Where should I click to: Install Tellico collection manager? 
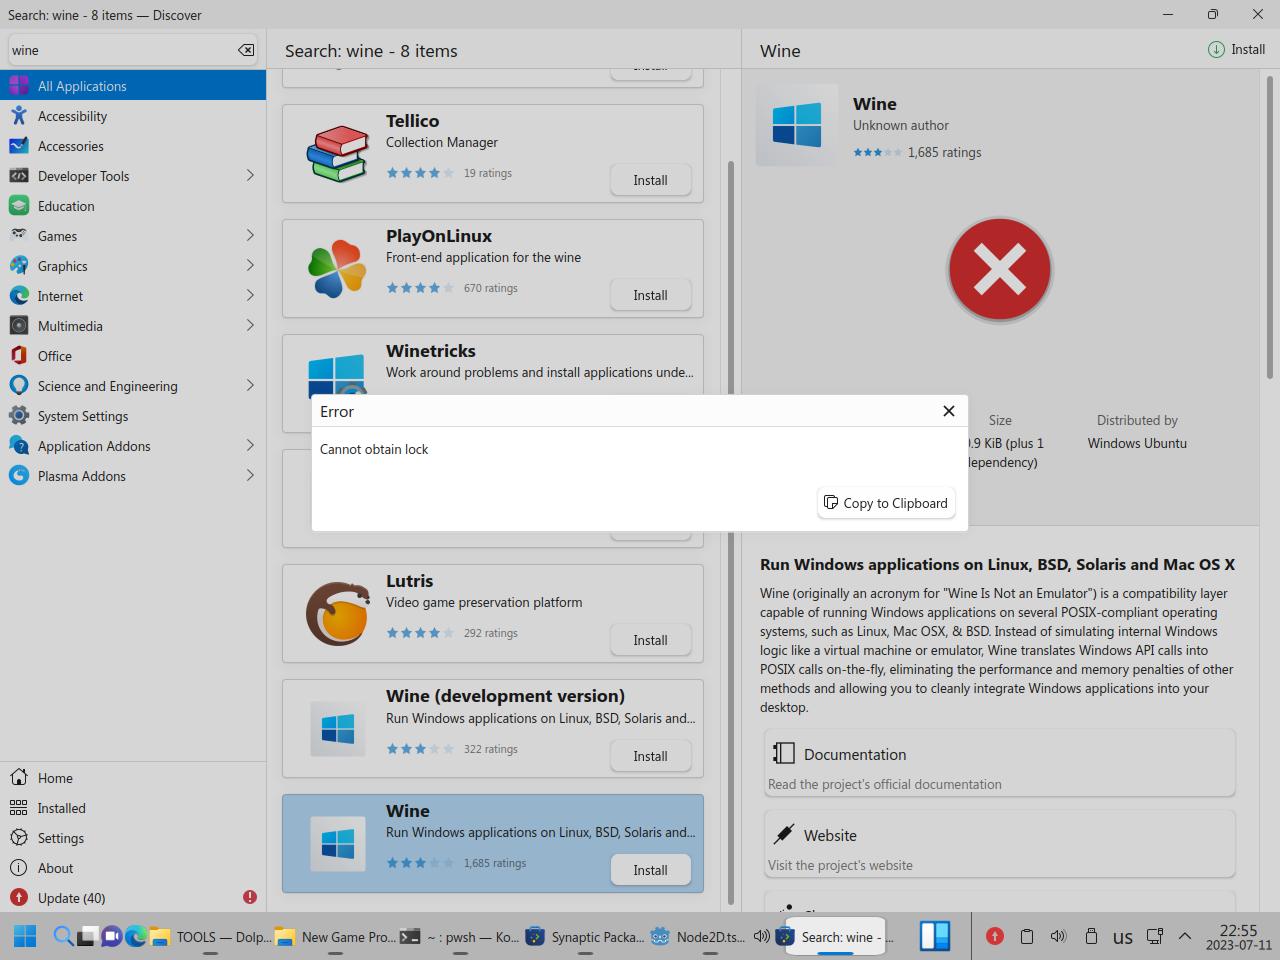pyautogui.click(x=650, y=180)
